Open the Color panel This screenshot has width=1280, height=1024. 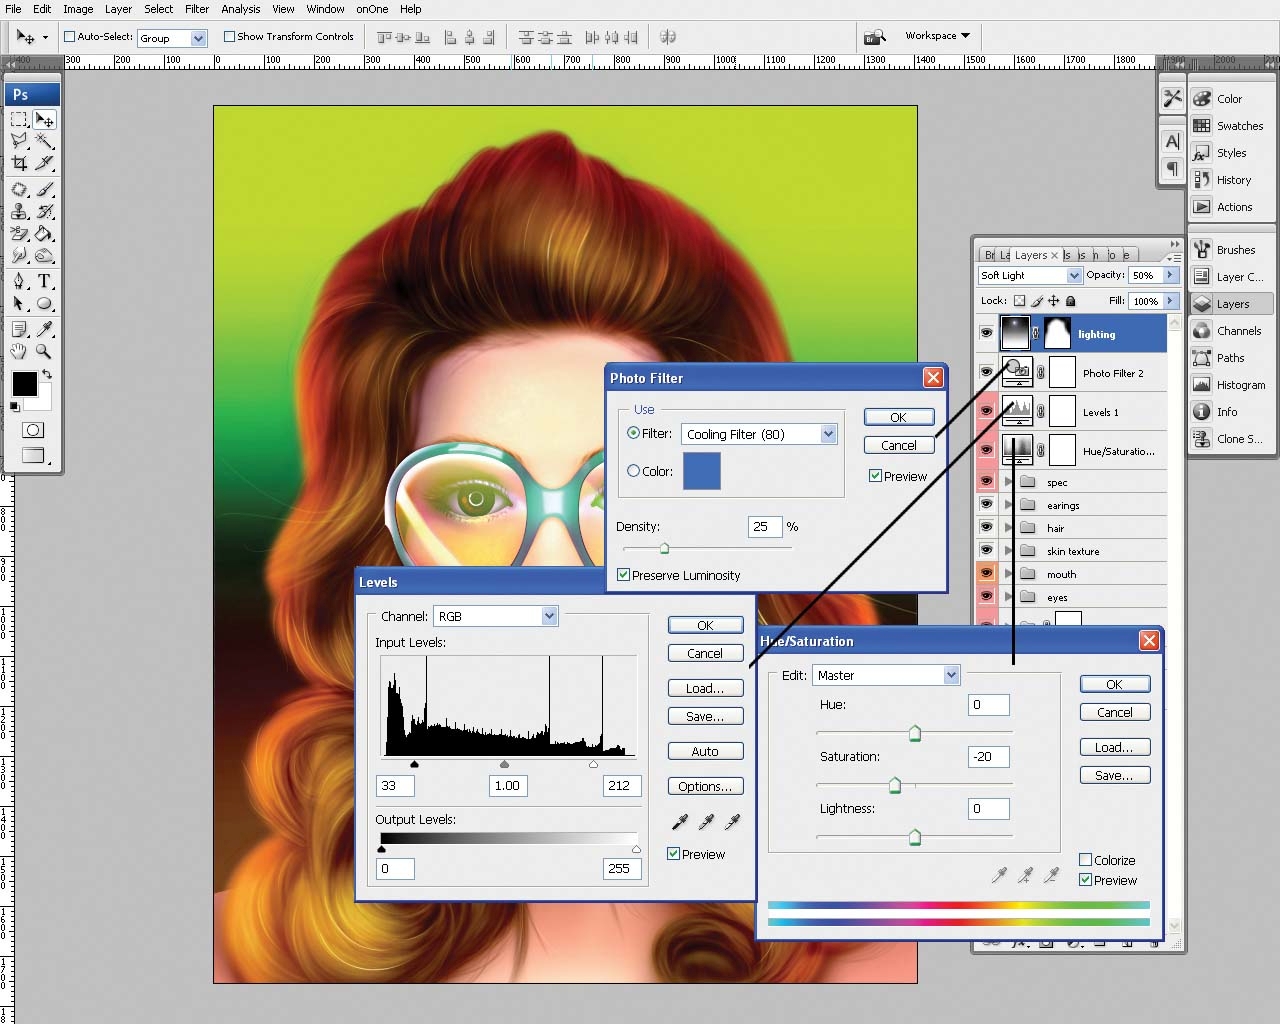[x=1230, y=99]
